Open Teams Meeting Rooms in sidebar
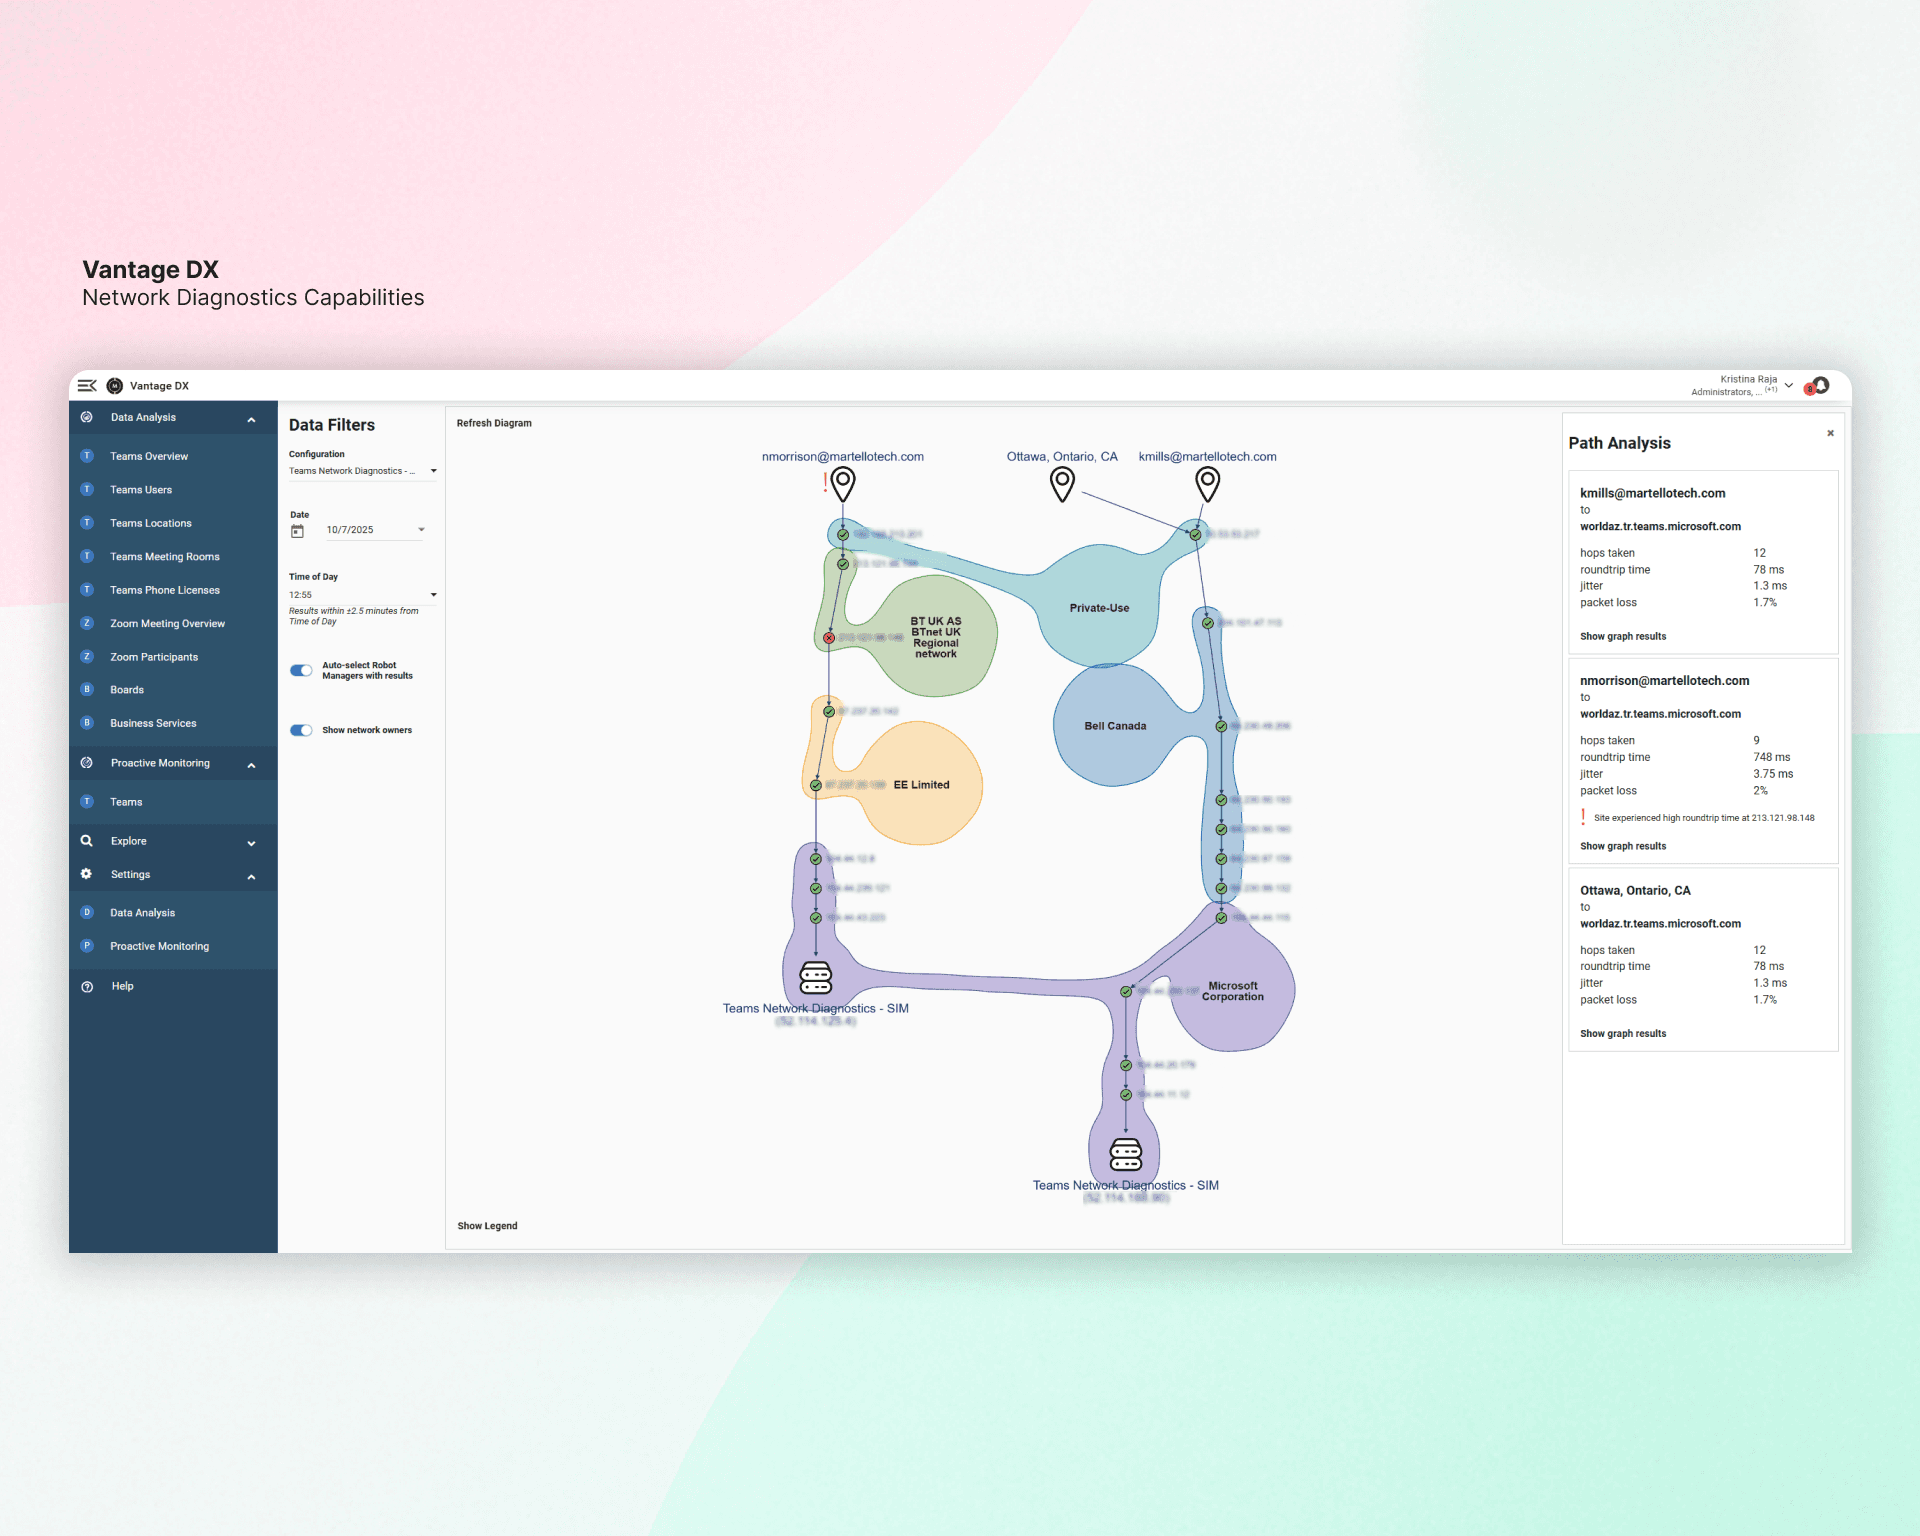This screenshot has height=1536, width=1920. (x=165, y=557)
